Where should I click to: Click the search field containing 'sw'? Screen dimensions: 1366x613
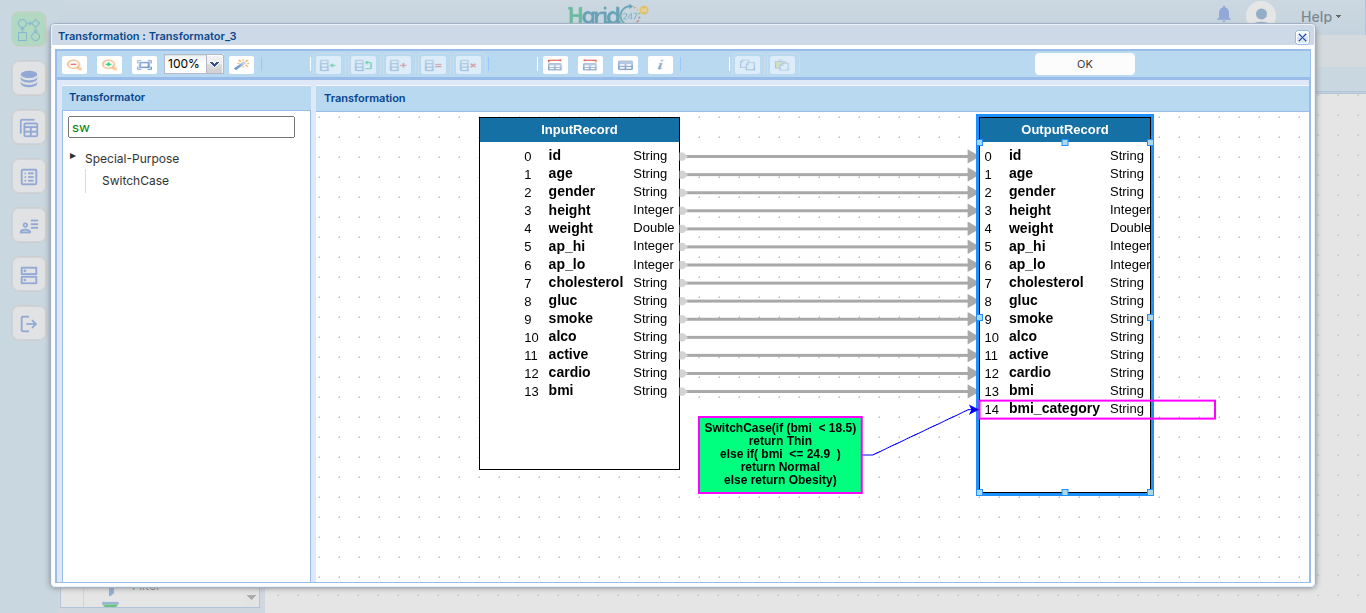[x=181, y=127]
